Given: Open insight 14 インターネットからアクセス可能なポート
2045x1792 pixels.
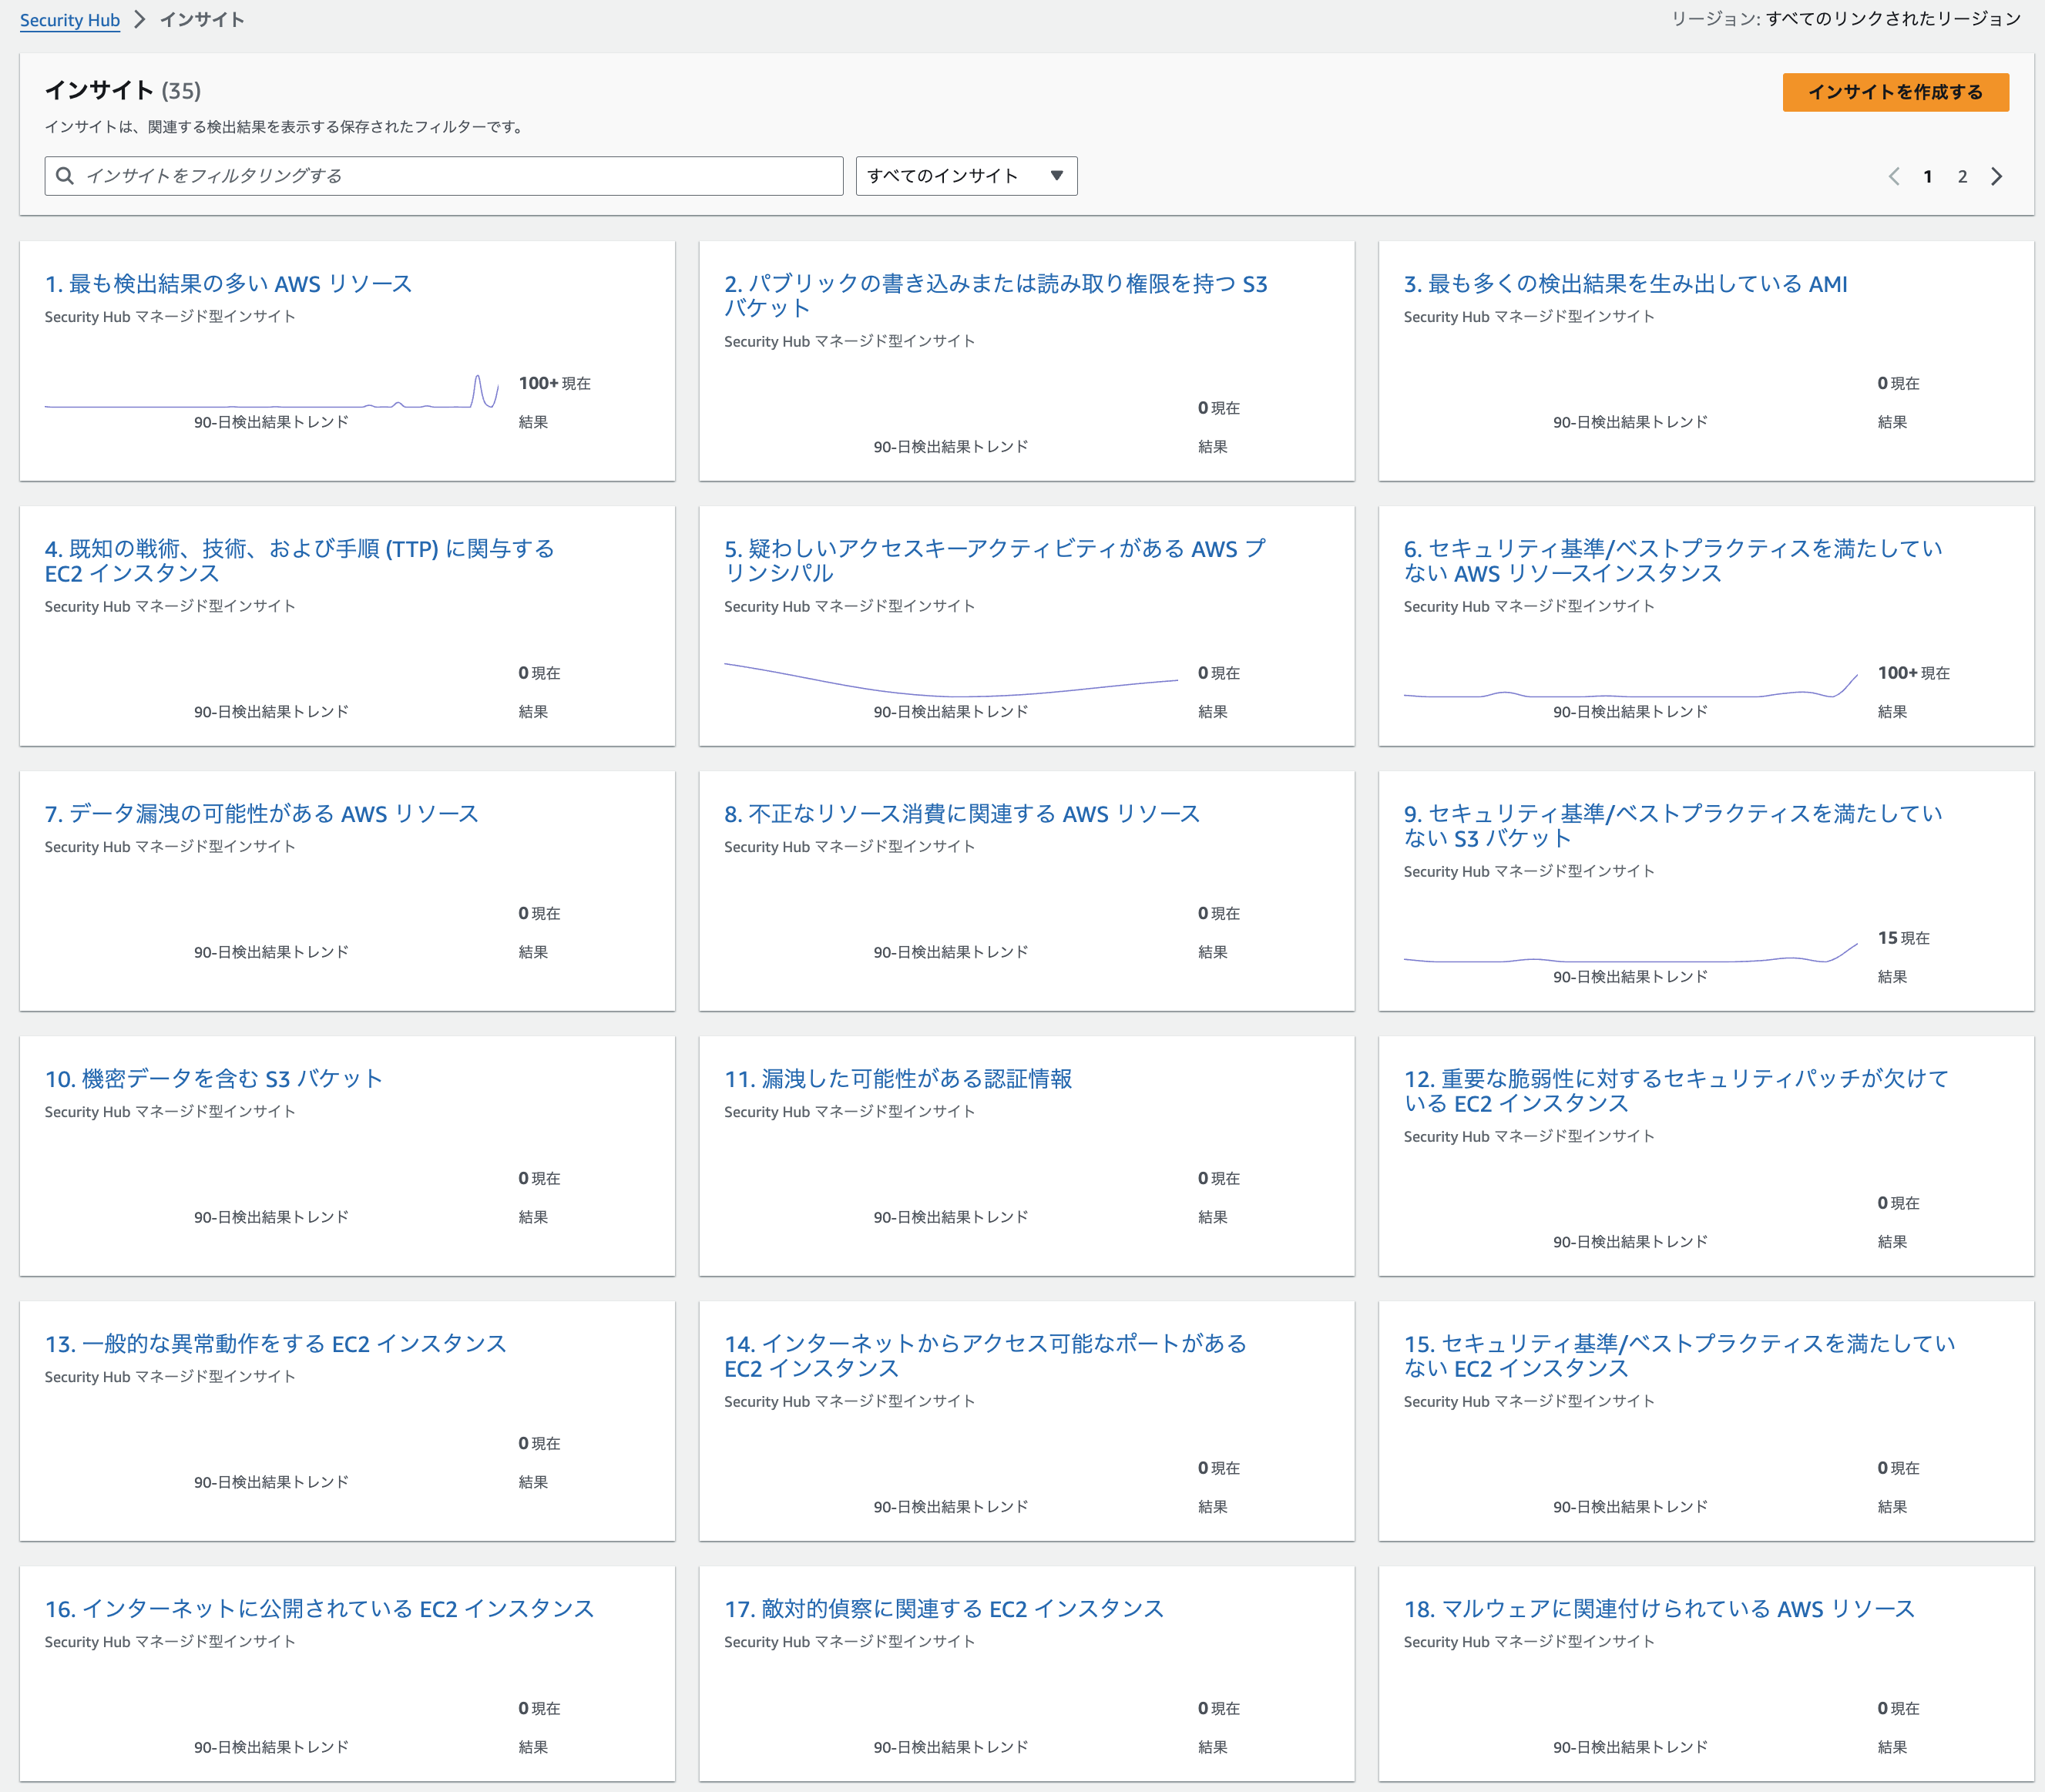Looking at the screenshot, I should 985,1356.
